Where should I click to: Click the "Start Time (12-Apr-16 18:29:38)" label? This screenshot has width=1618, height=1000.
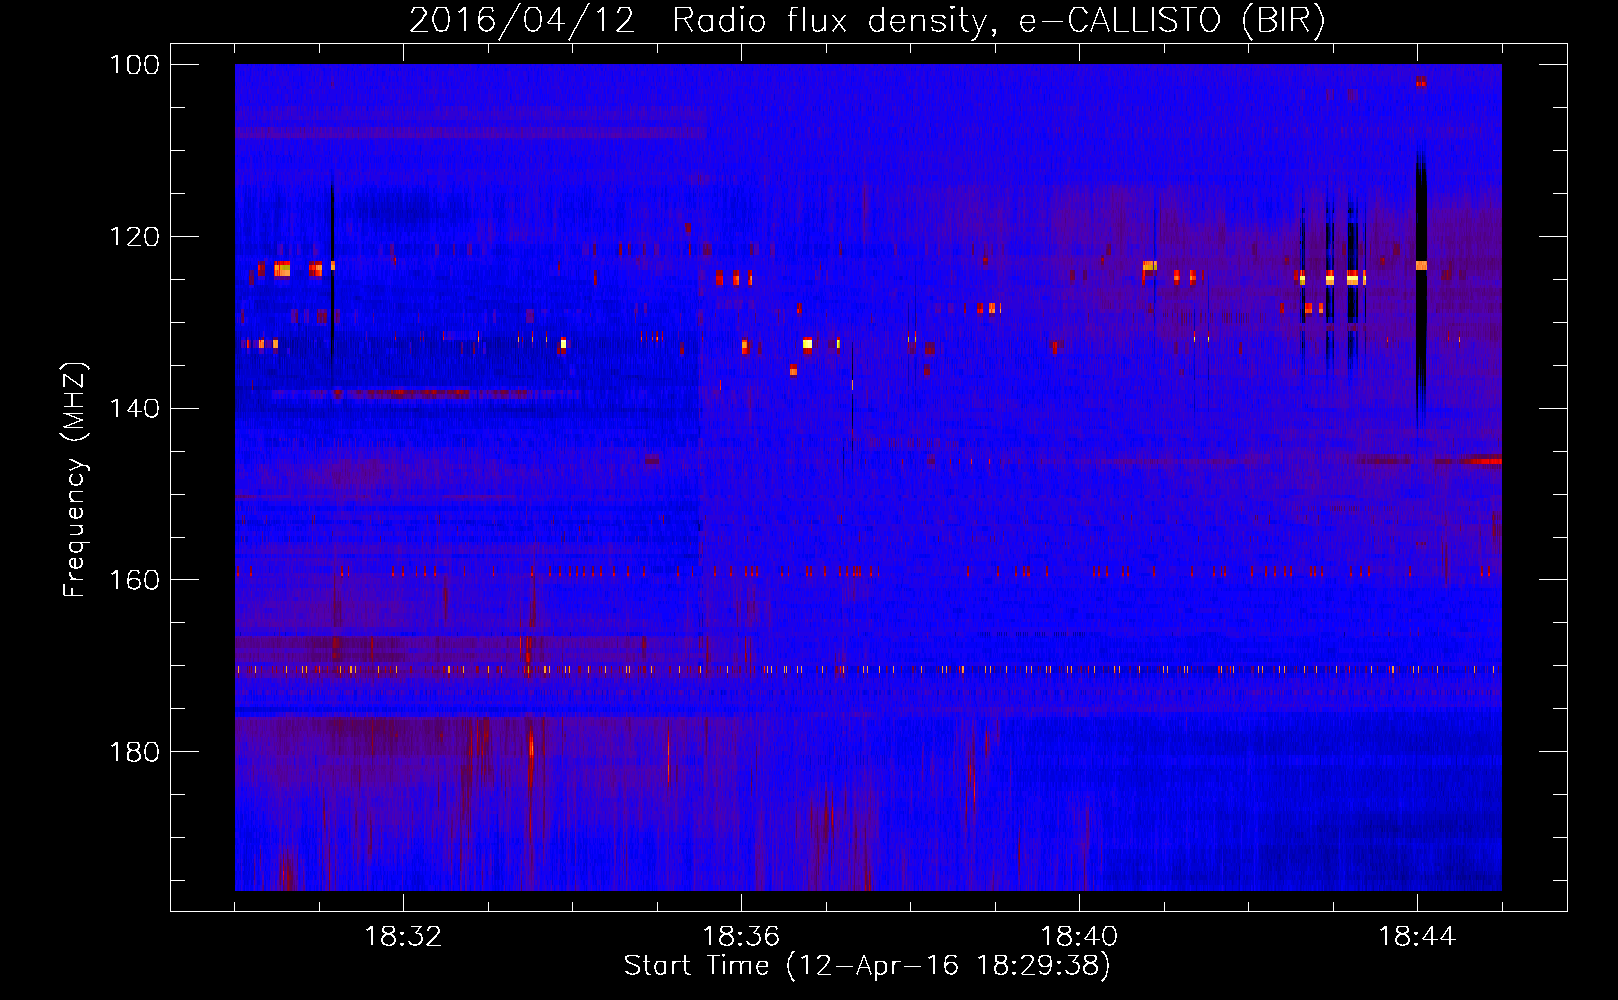867,966
